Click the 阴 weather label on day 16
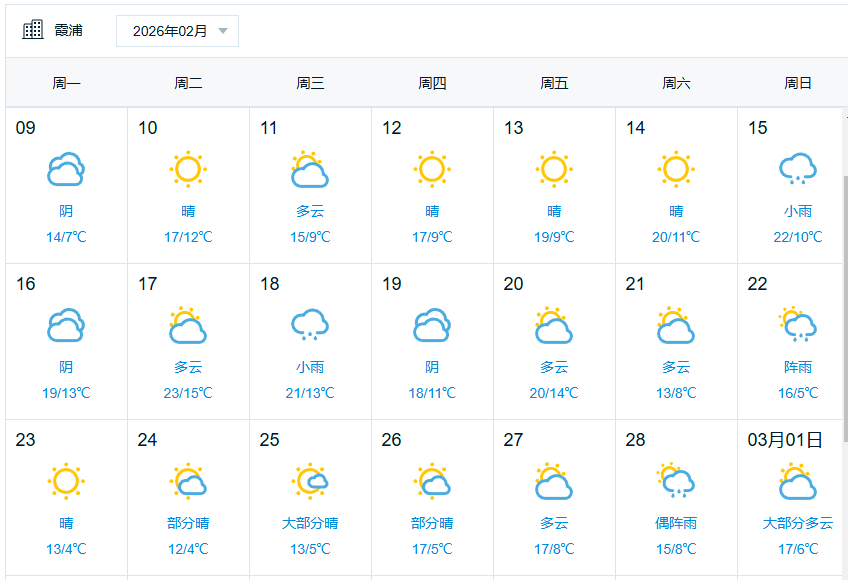 coord(66,367)
